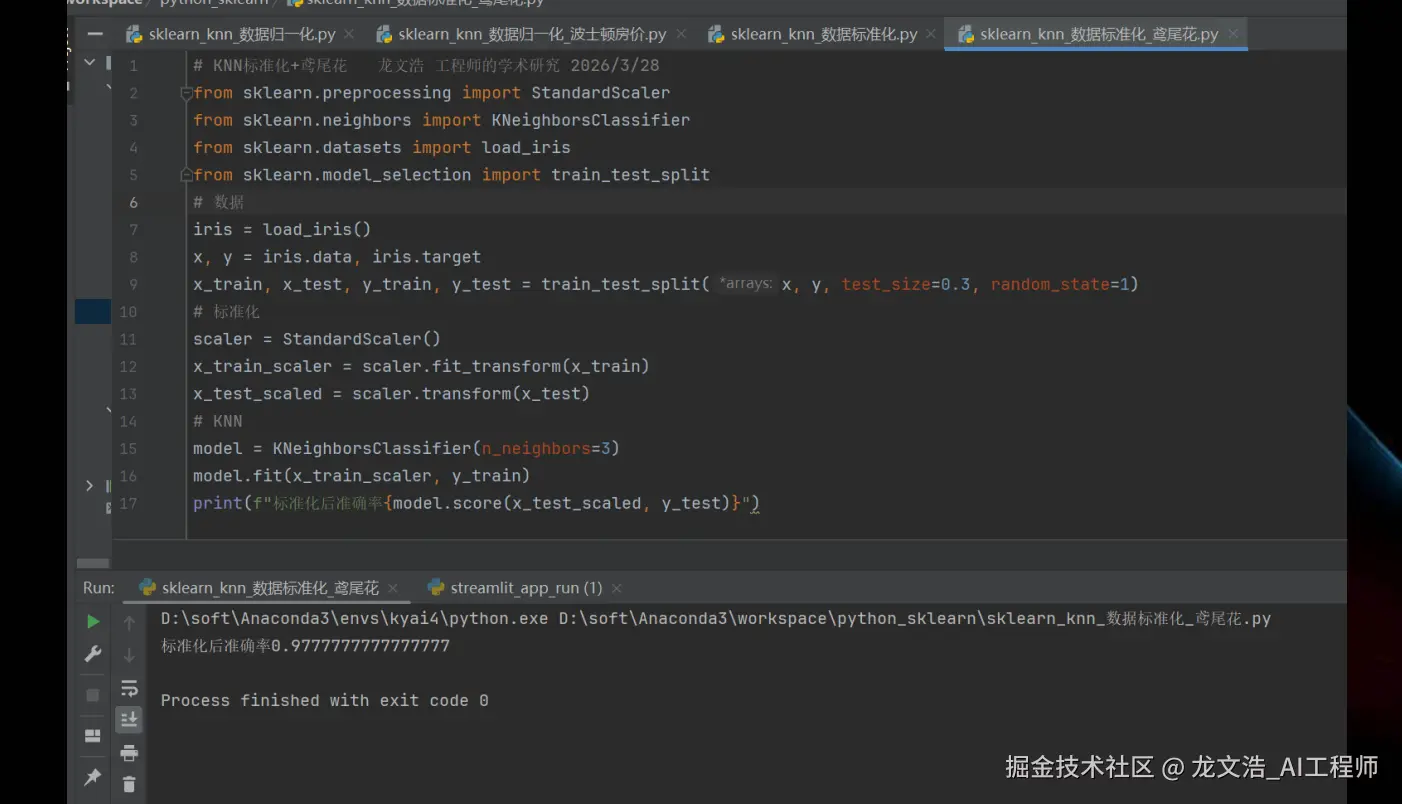The height and width of the screenshot is (804, 1402).
Task: Click python icon on streamlit_app_run tab
Action: point(436,587)
